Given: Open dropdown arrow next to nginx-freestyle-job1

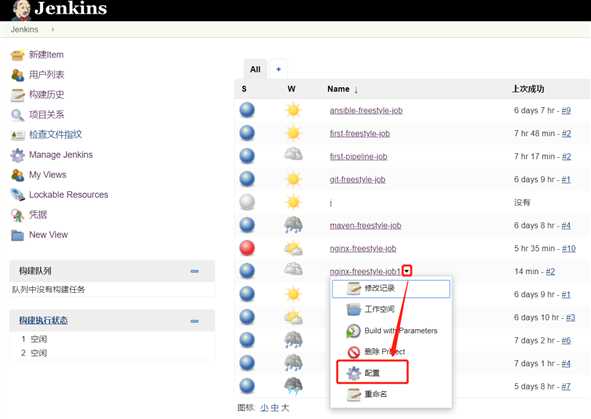Looking at the screenshot, I should coord(407,271).
